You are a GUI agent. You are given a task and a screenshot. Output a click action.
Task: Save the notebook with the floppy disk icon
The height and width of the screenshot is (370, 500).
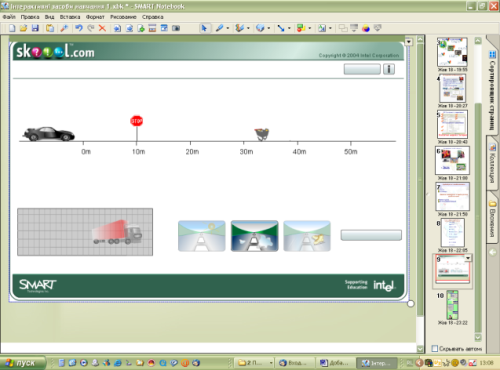pyautogui.click(x=35, y=28)
